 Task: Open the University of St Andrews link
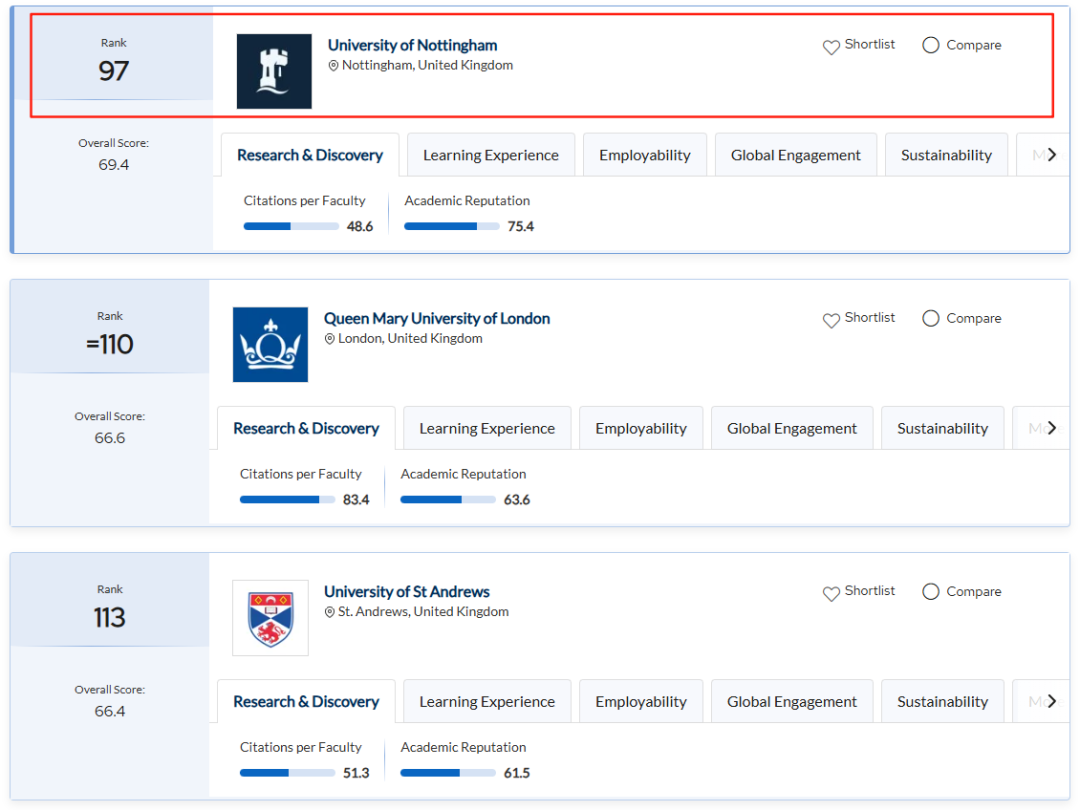(x=407, y=592)
